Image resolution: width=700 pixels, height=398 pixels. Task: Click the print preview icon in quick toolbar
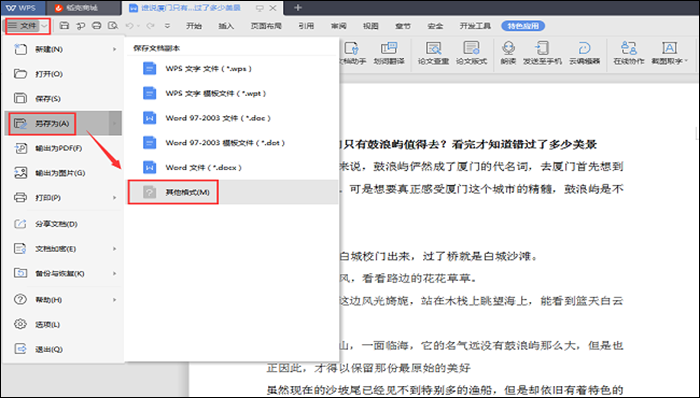tap(113, 26)
